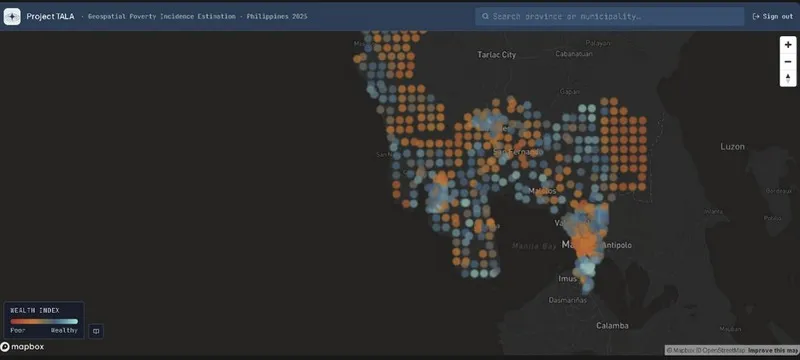
Task: Focus the province or municipality search field
Action: (x=609, y=16)
